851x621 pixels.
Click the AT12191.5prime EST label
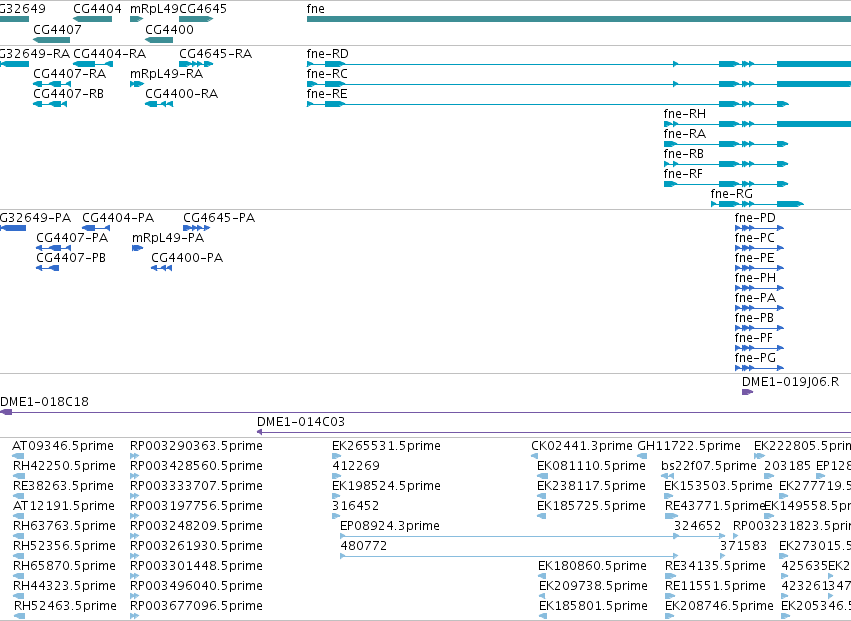64,506
